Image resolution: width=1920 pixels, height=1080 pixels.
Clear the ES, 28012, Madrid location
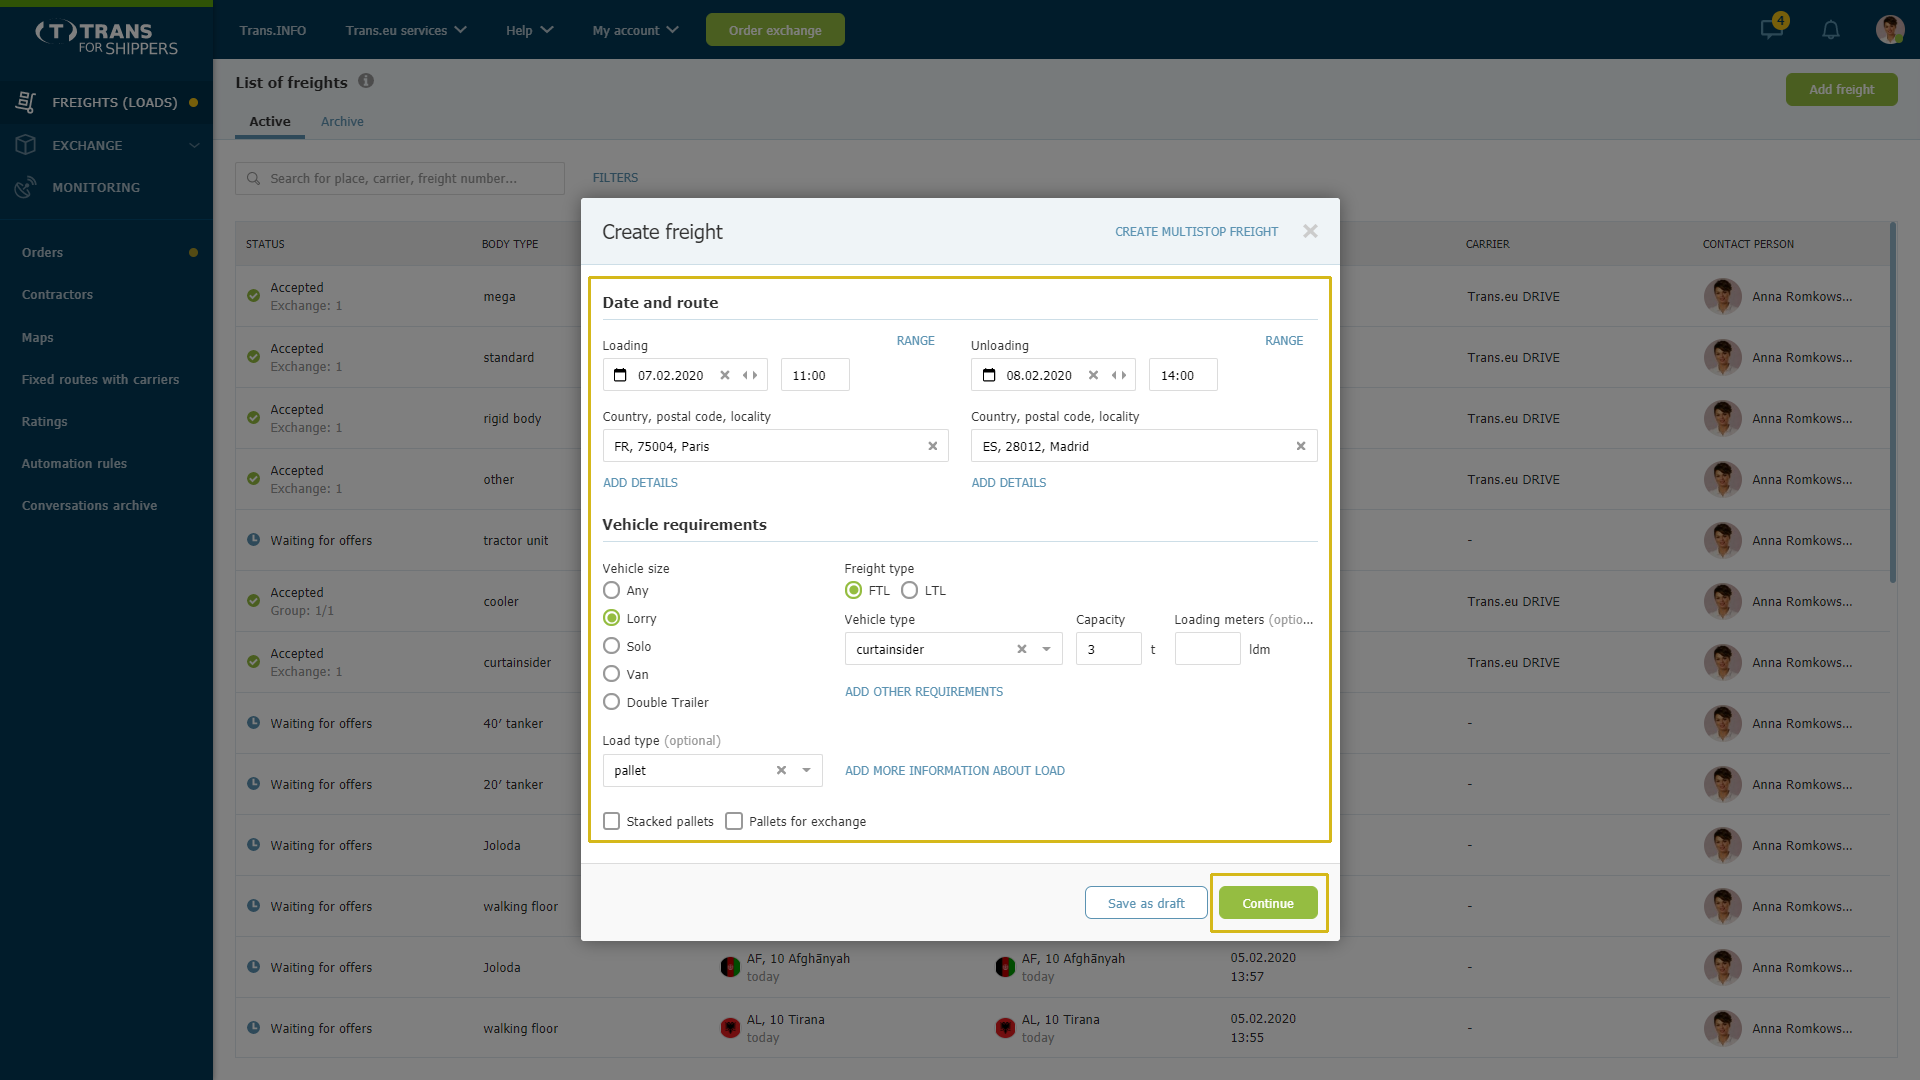click(x=1301, y=446)
